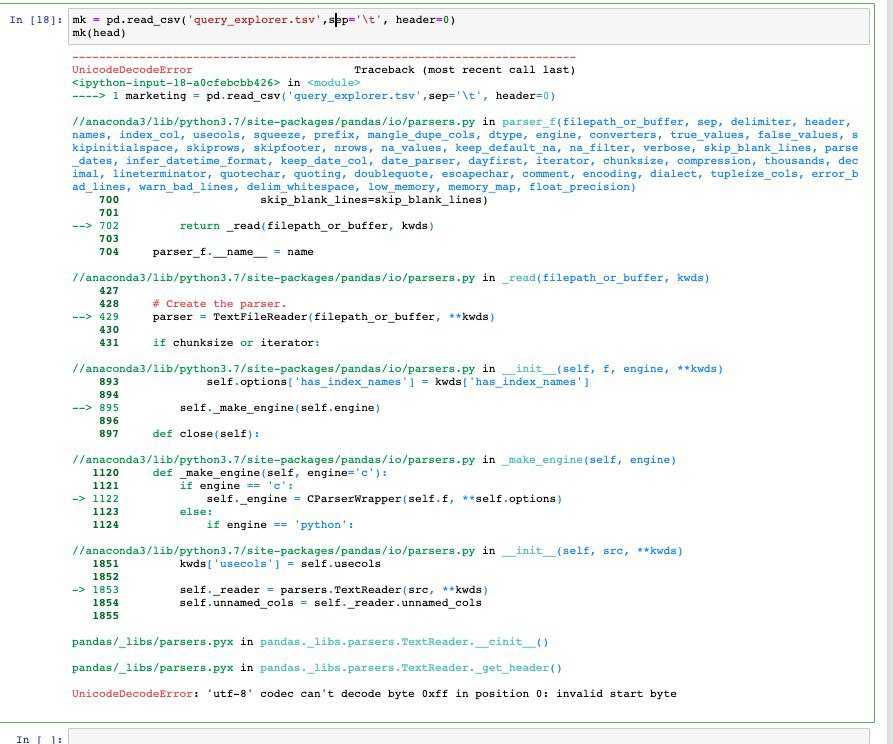893x744 pixels.
Task: Click the 'marketing = pd.read_csv' traceback line
Action: 340,96
